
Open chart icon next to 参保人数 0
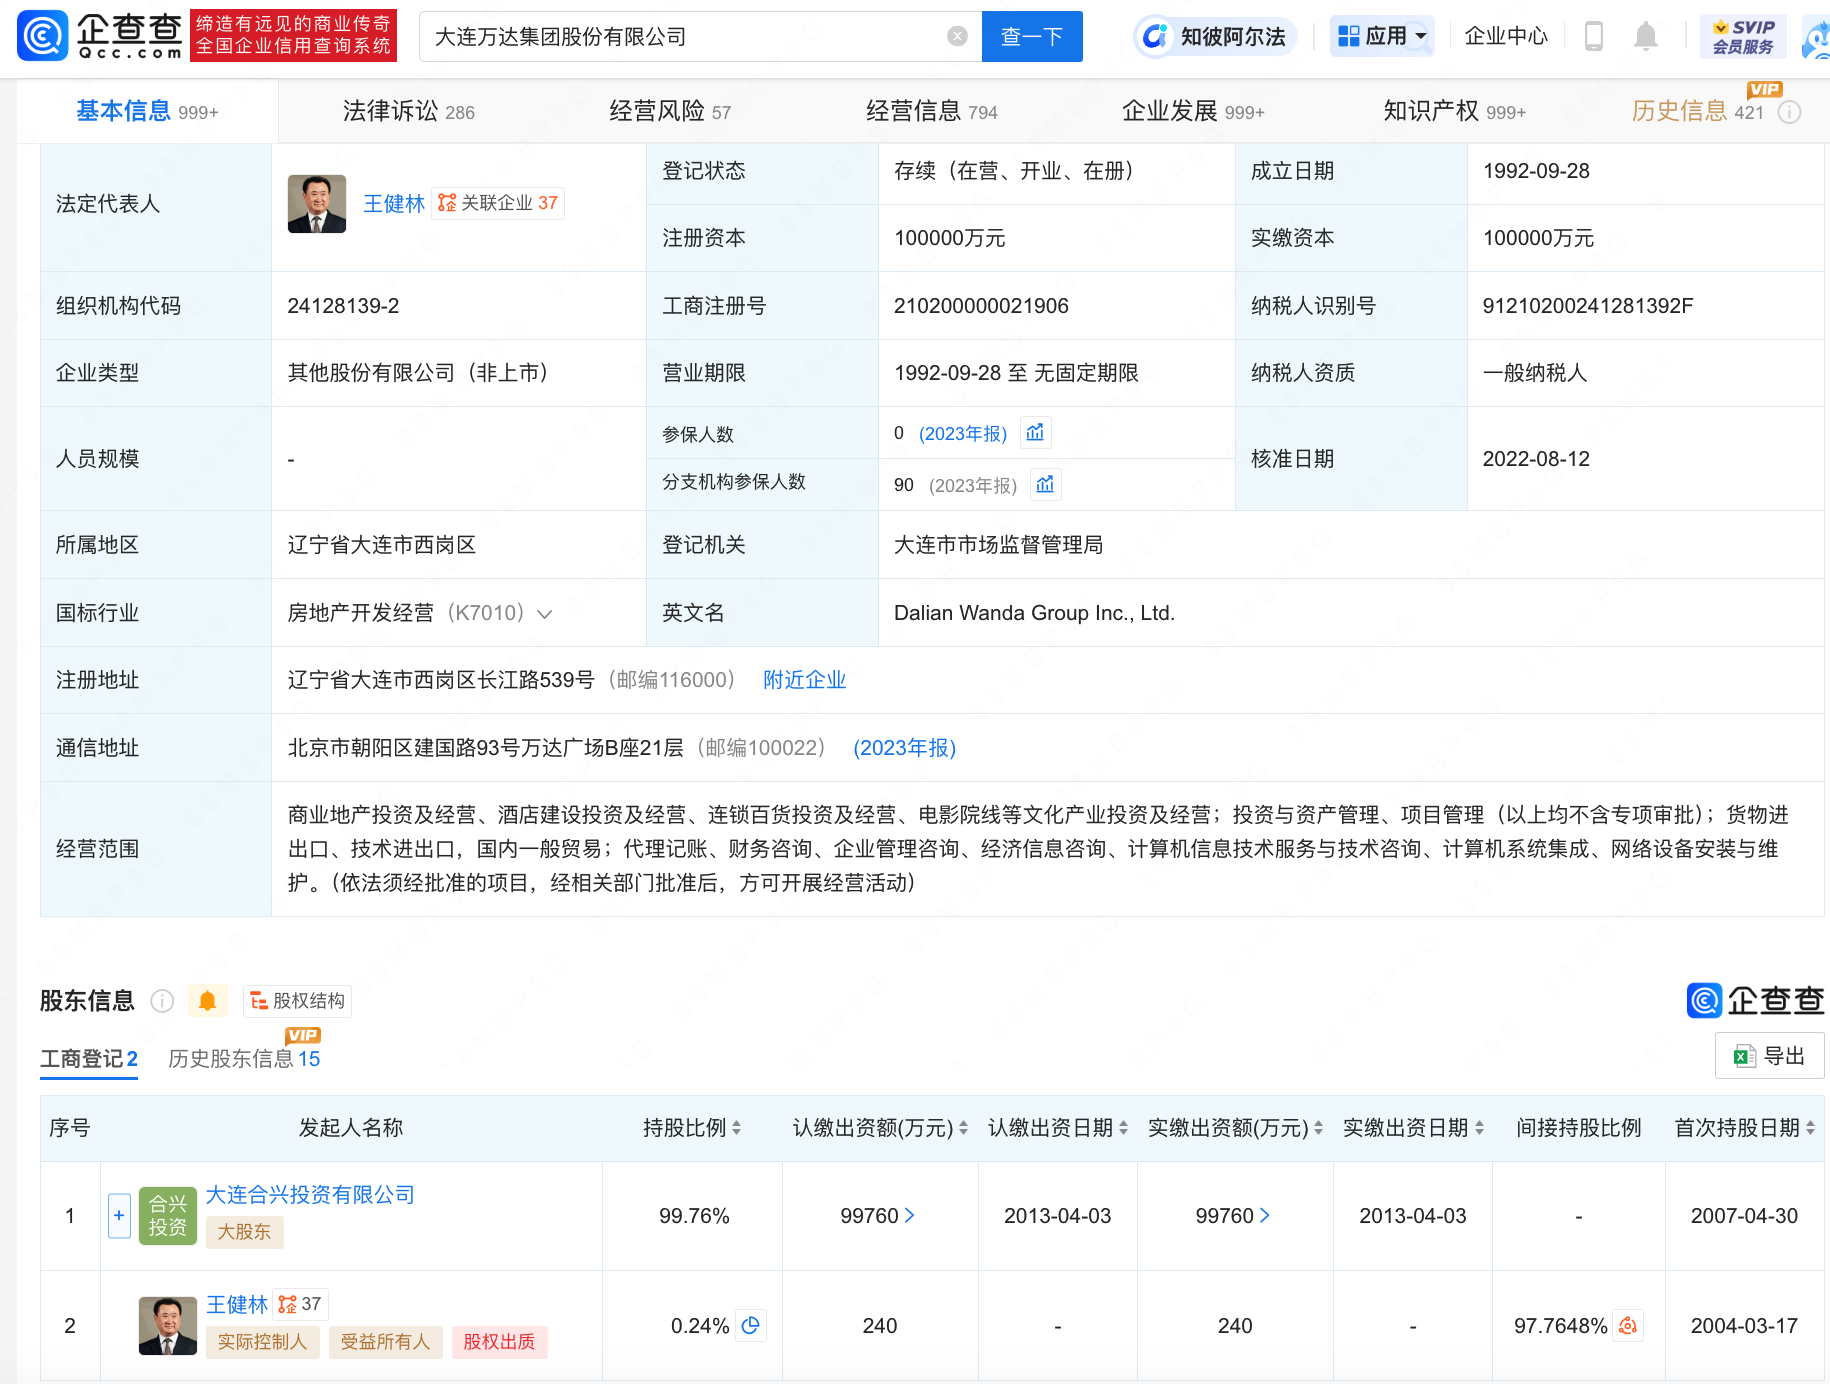[1035, 433]
